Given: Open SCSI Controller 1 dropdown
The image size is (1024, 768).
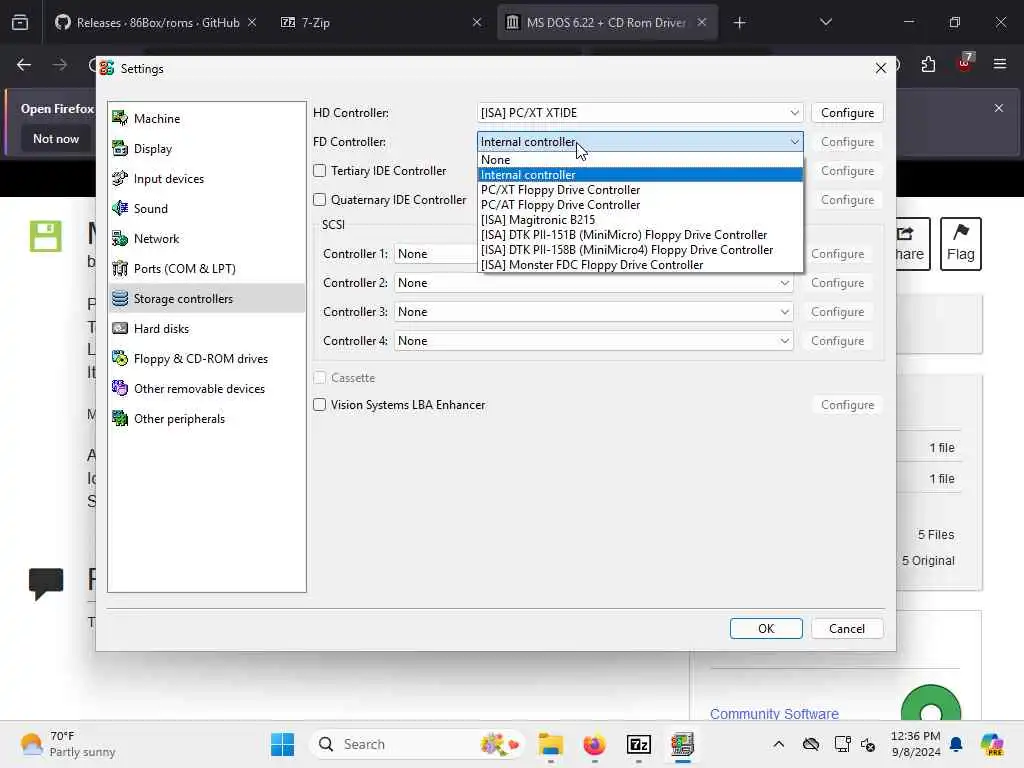Looking at the screenshot, I should tap(436, 253).
